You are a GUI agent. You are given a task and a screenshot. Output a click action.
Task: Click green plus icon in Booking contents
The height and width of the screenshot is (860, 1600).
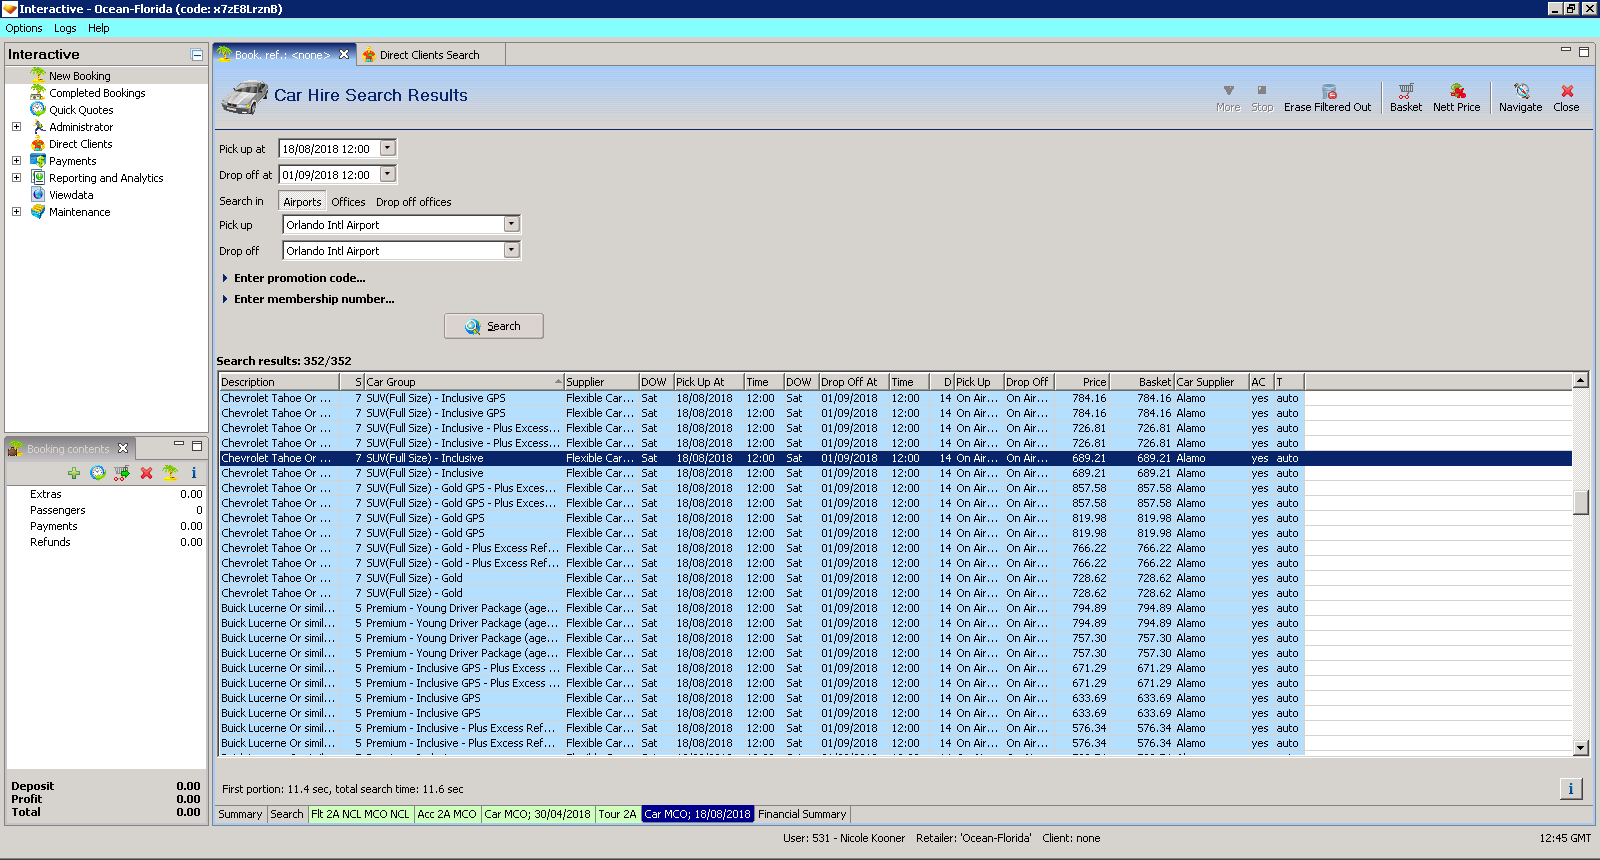pyautogui.click(x=74, y=473)
